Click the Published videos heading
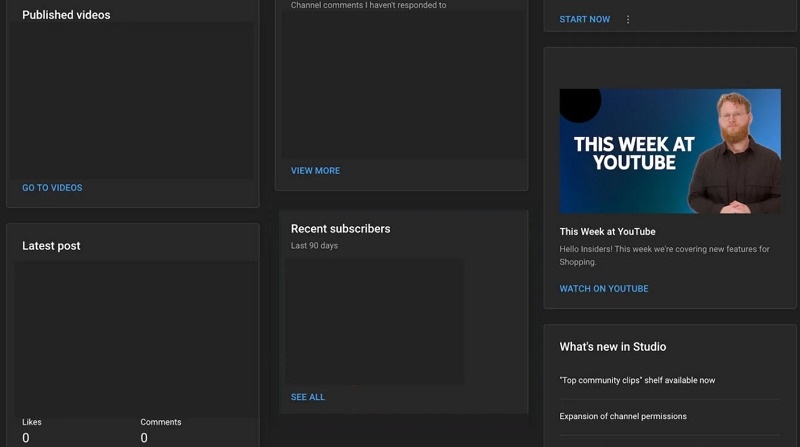This screenshot has height=447, width=800. (x=66, y=15)
